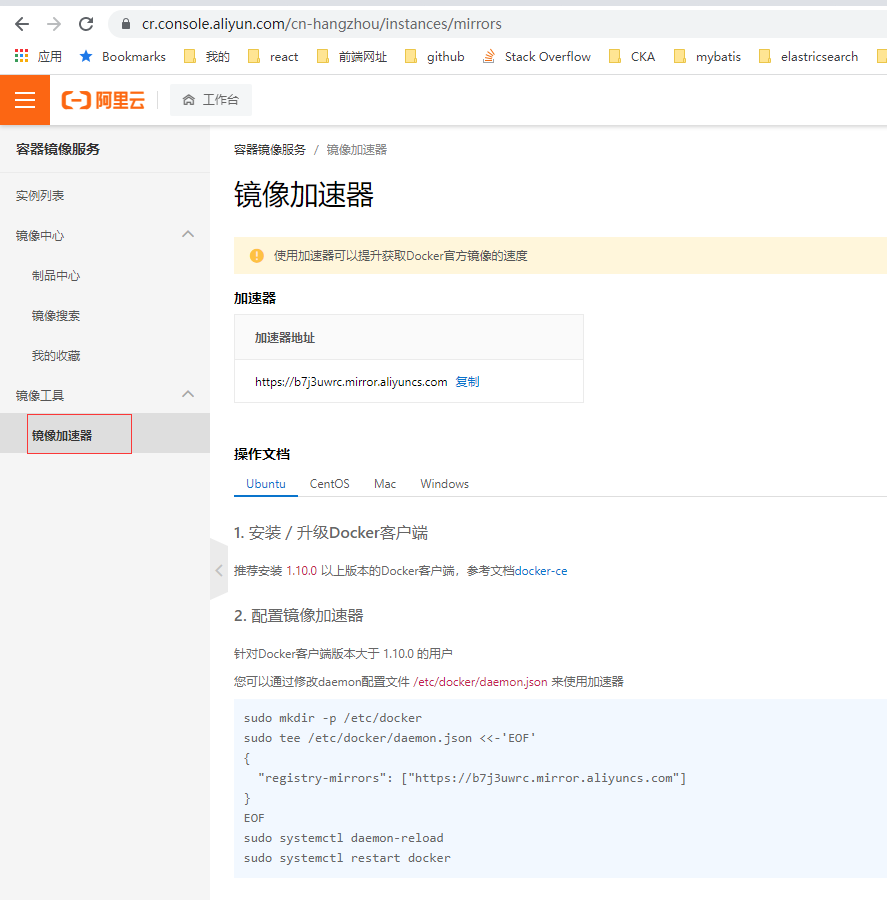The height and width of the screenshot is (900, 887).
Task: Click the accelerator URL https://b7j3uwrc.mirror.aliyuncs.com
Action: click(x=351, y=382)
